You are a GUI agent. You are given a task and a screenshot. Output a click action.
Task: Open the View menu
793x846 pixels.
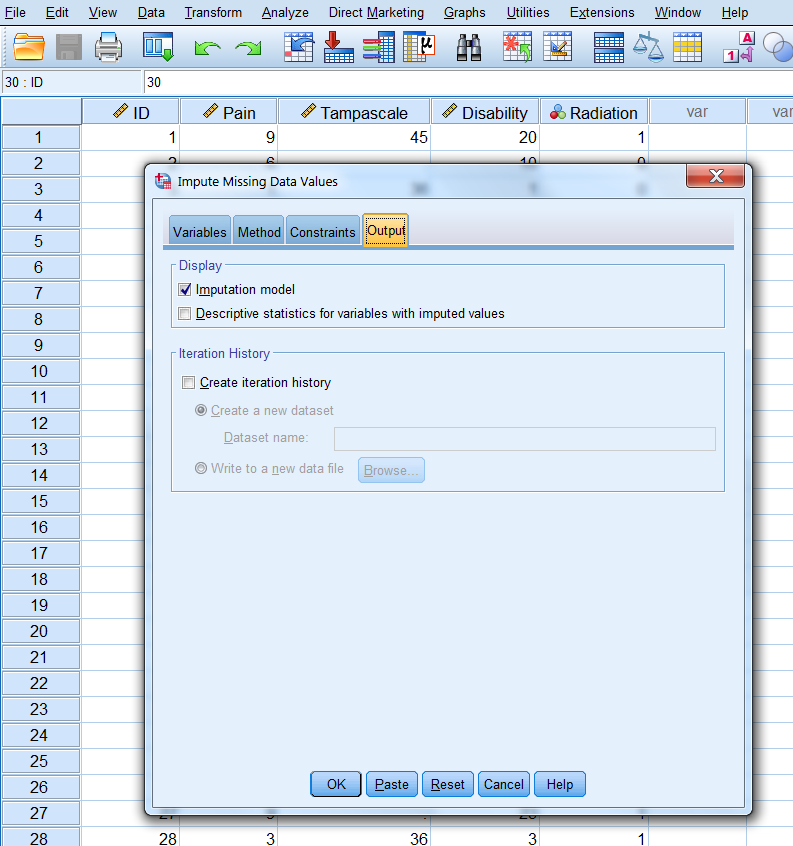click(x=102, y=12)
